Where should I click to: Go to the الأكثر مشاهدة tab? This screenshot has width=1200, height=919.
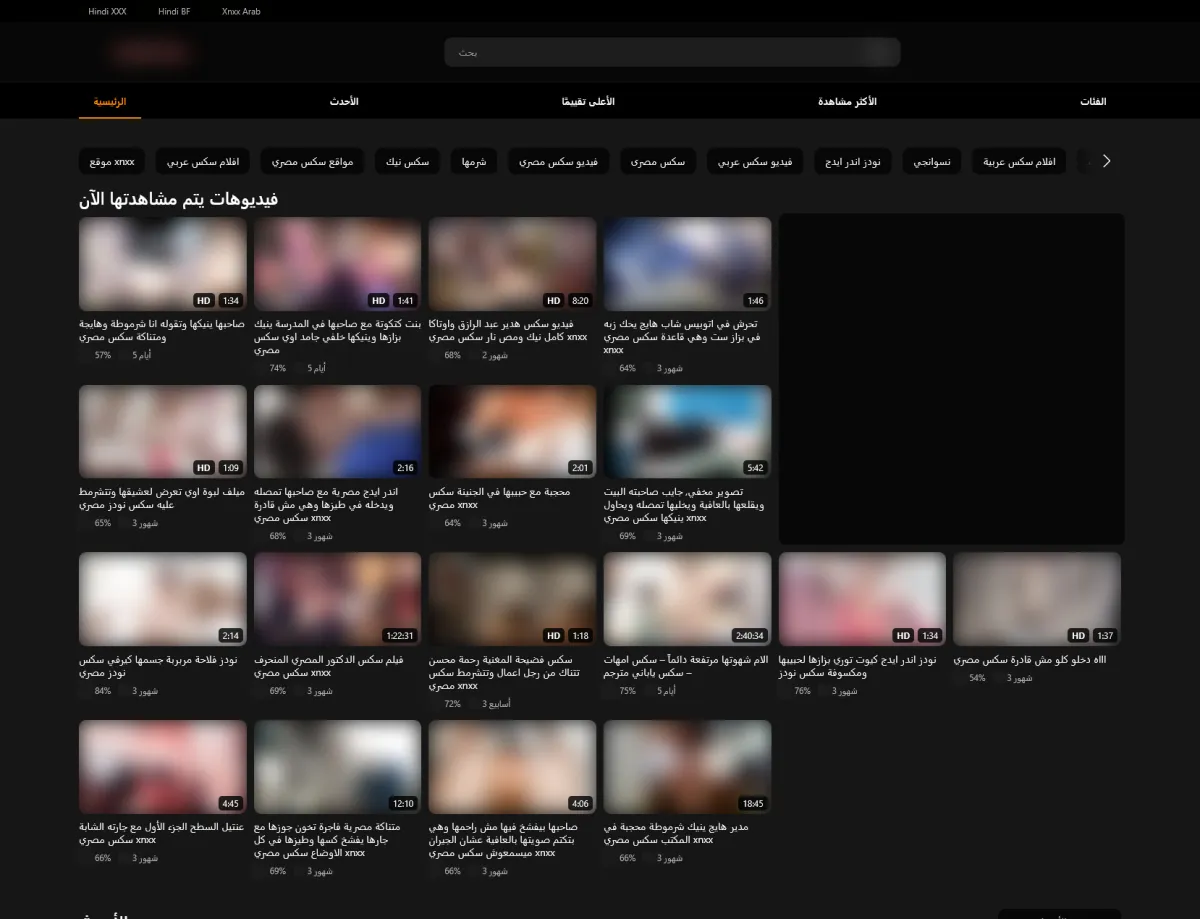(847, 102)
